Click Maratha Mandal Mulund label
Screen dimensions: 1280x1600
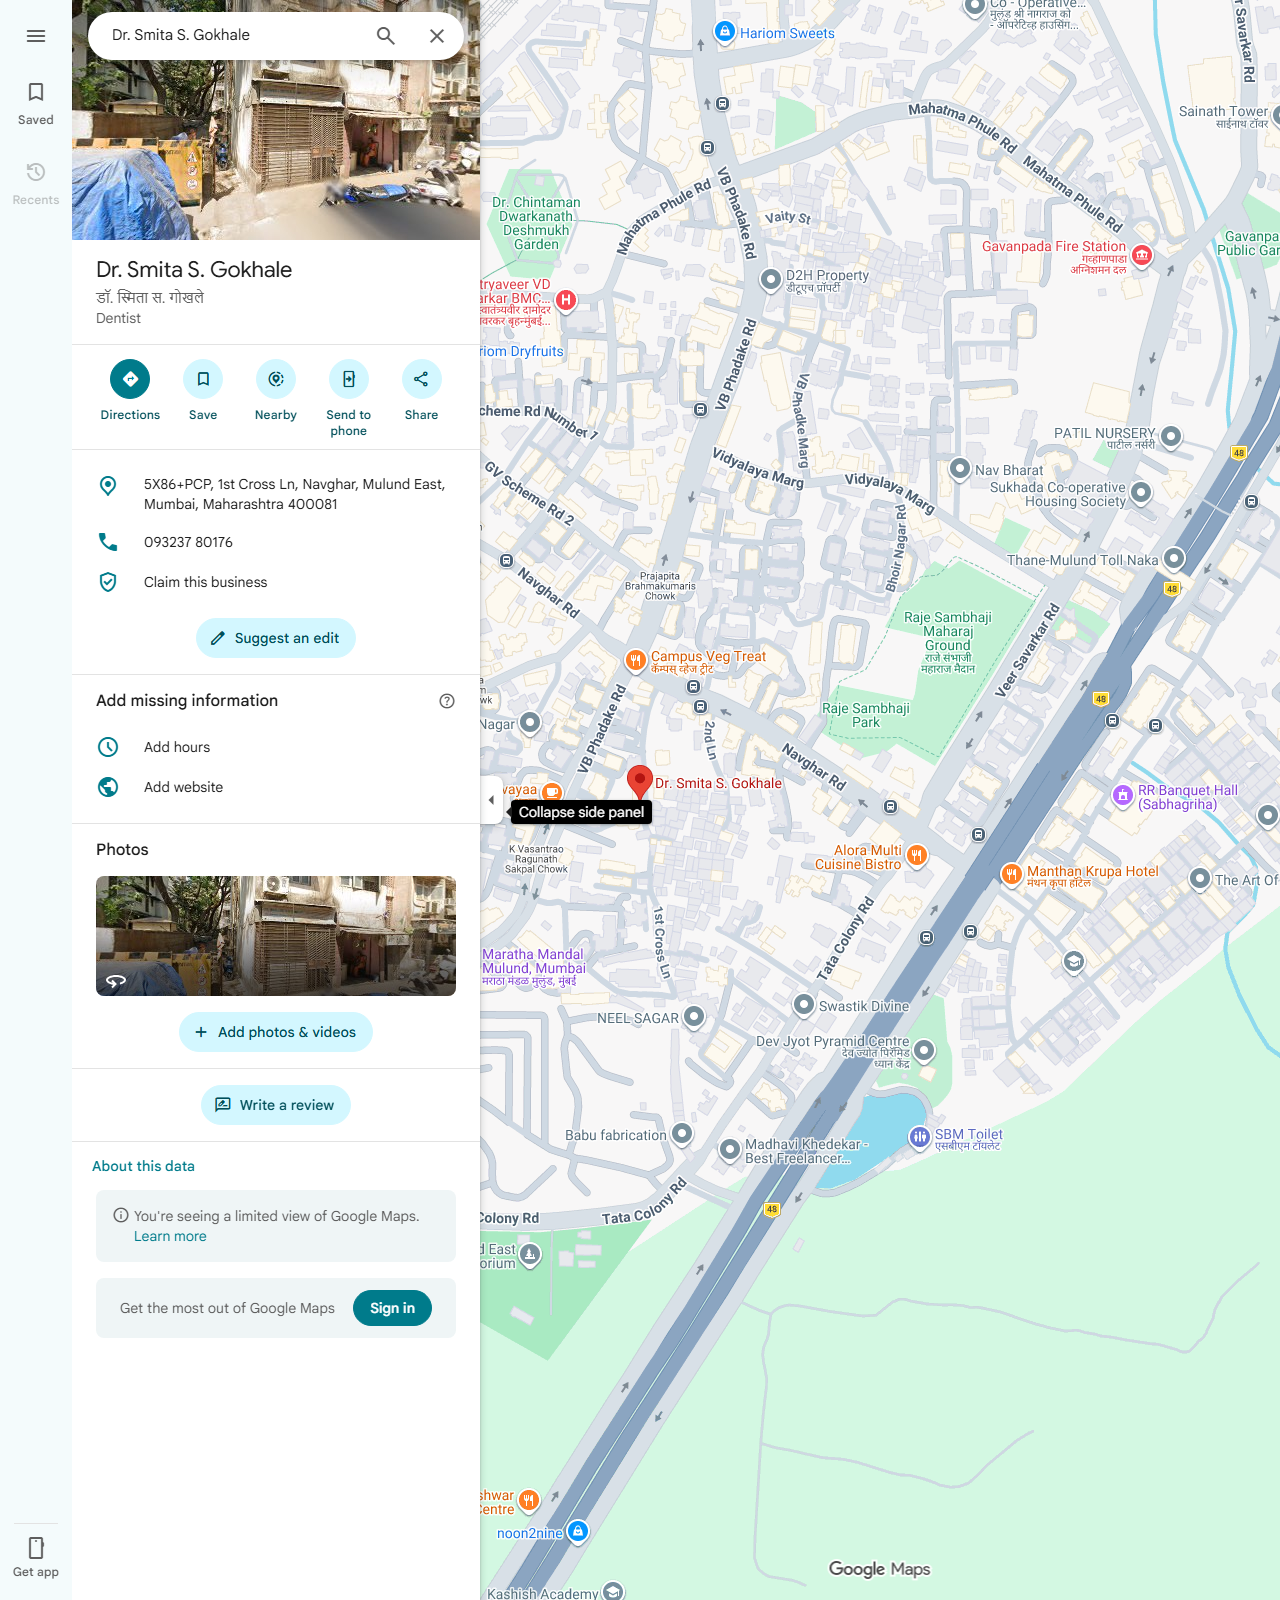coord(533,967)
